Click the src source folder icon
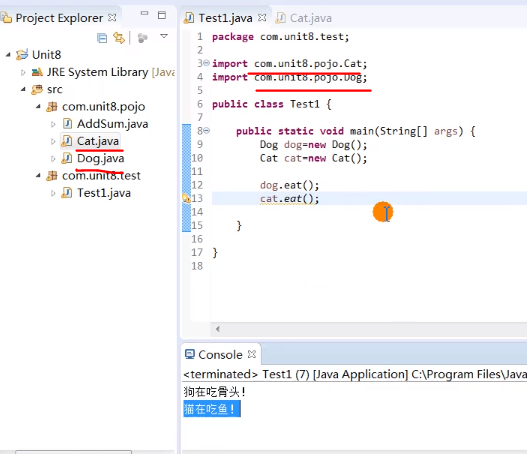 (37, 89)
